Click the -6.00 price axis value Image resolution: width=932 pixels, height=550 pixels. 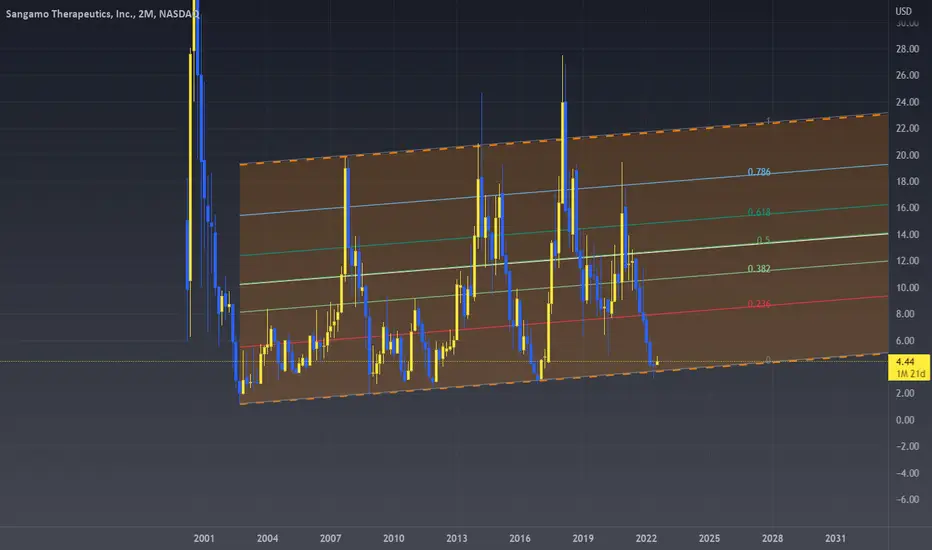pos(907,499)
